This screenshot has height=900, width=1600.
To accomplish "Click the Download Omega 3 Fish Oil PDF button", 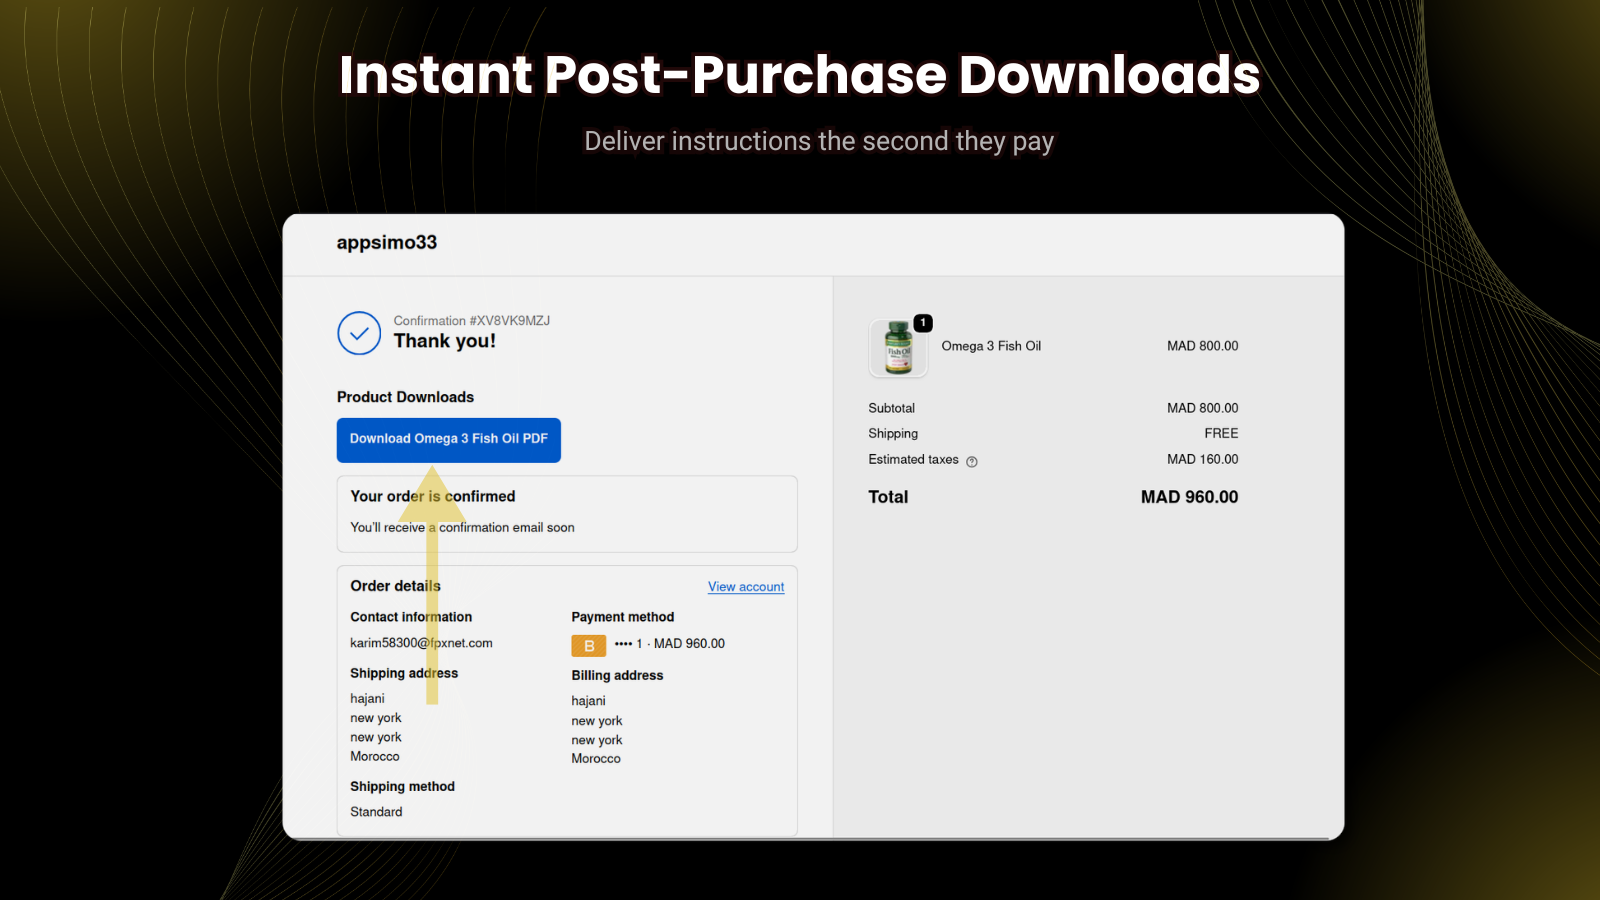I will click(448, 440).
